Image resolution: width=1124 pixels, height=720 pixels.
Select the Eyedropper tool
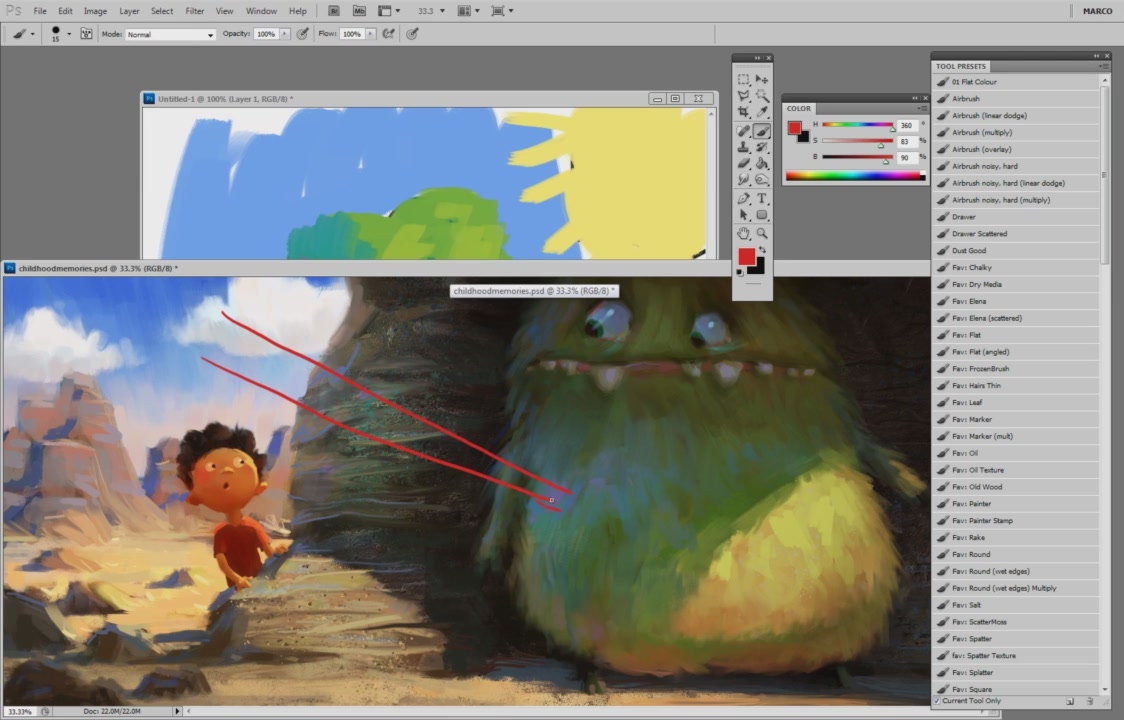762,112
